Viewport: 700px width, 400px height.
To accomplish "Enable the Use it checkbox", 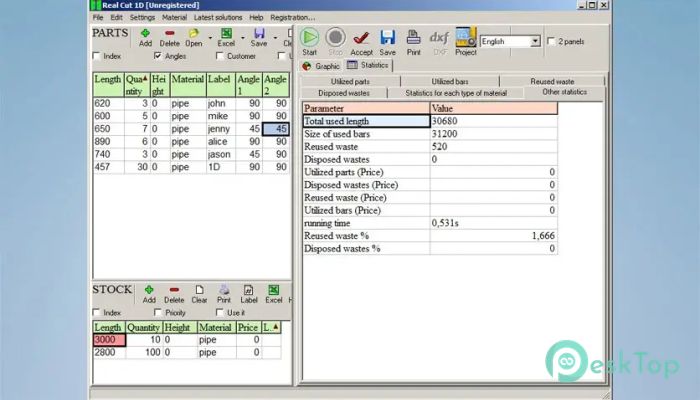I will click(220, 312).
